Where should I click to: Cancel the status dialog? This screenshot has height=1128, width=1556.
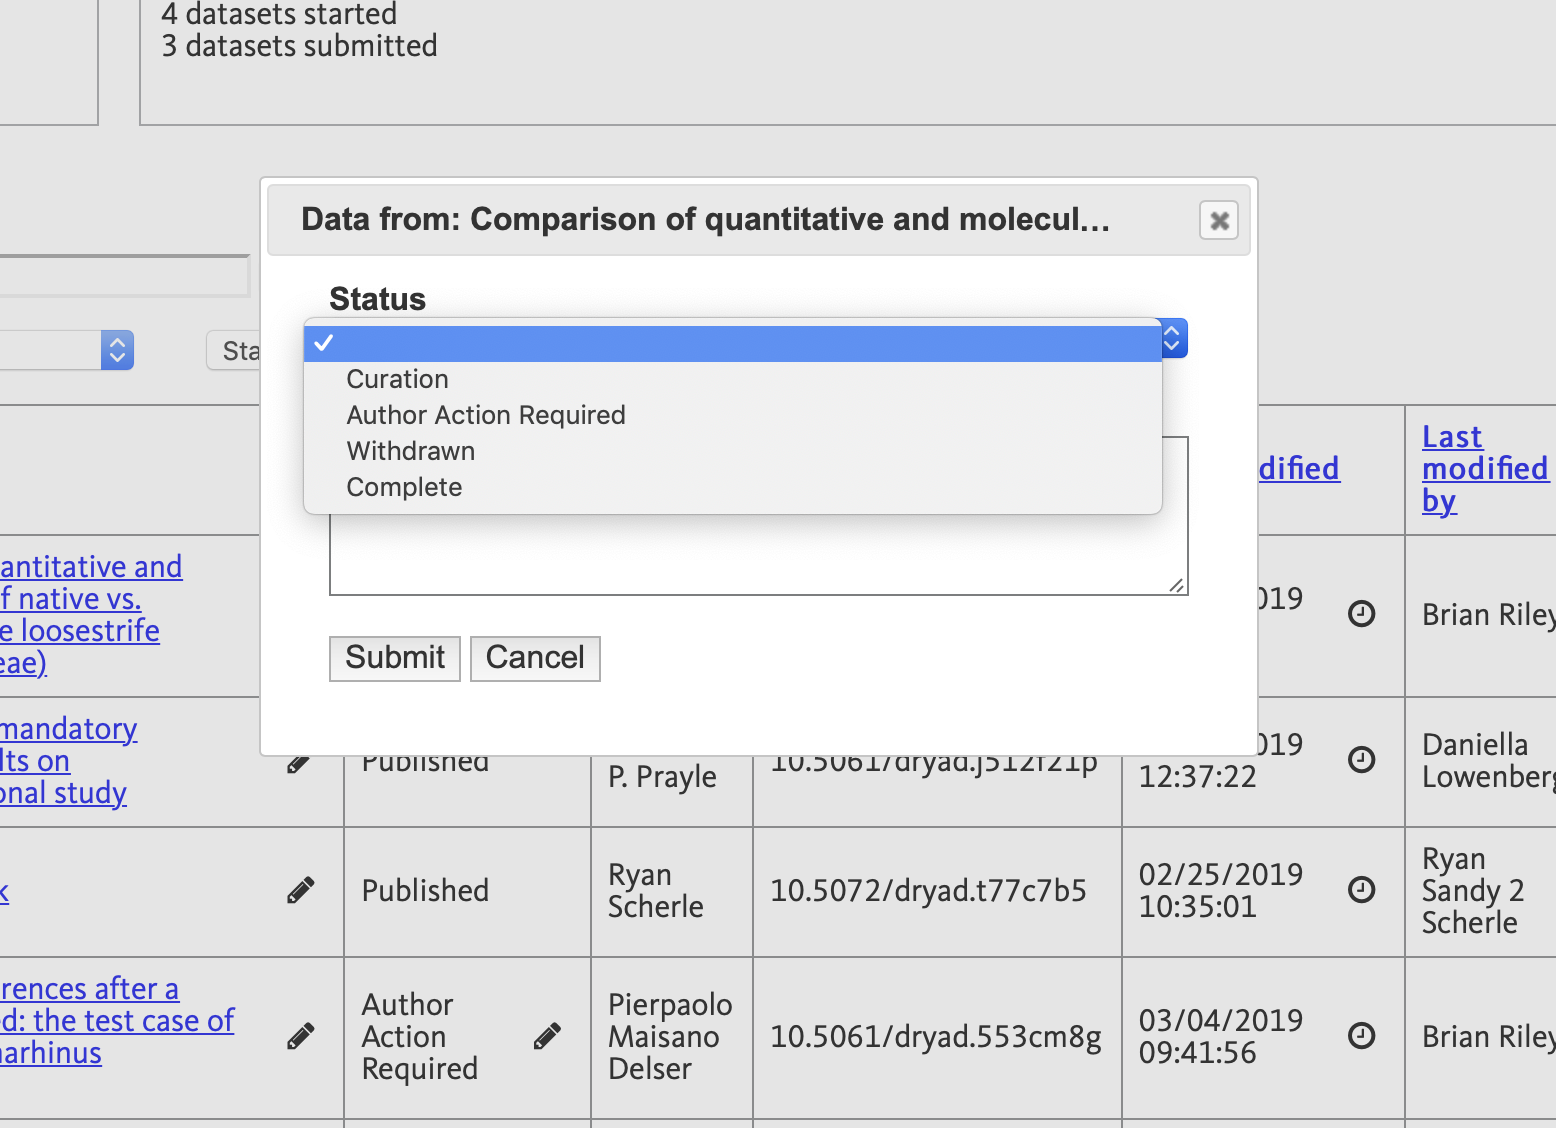[x=534, y=658]
